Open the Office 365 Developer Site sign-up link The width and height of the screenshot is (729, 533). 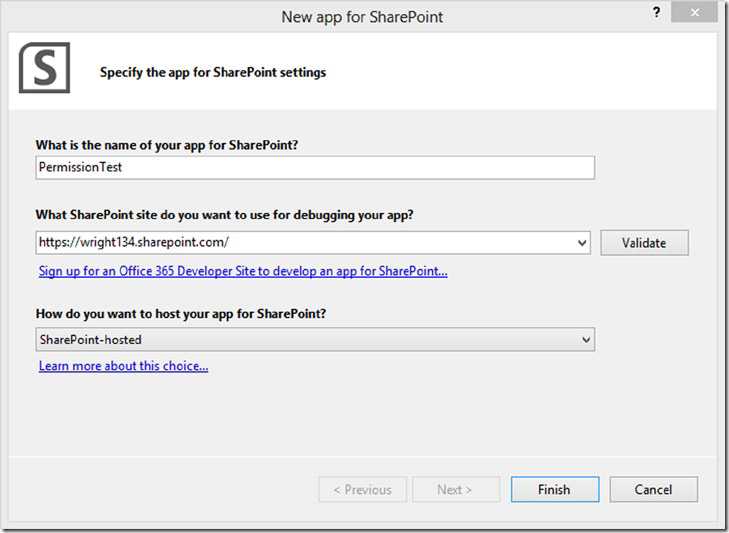[x=242, y=271]
